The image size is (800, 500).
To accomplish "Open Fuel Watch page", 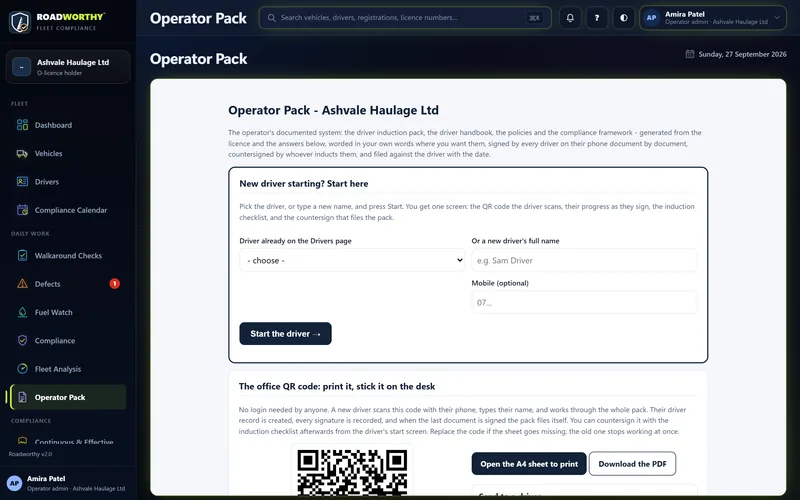I will (x=68, y=312).
